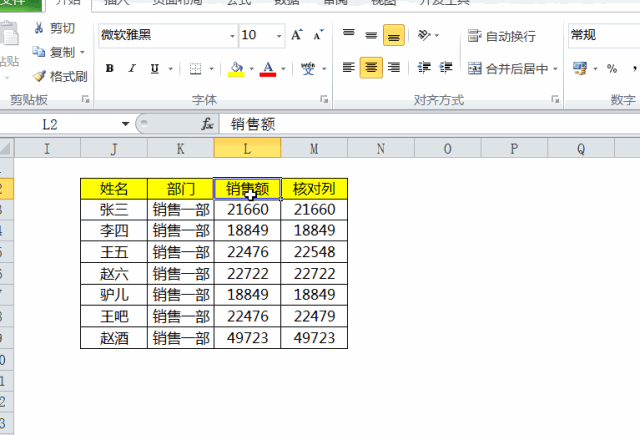
Task: Select the Format Painter (格式刷) brush
Action: [60, 76]
